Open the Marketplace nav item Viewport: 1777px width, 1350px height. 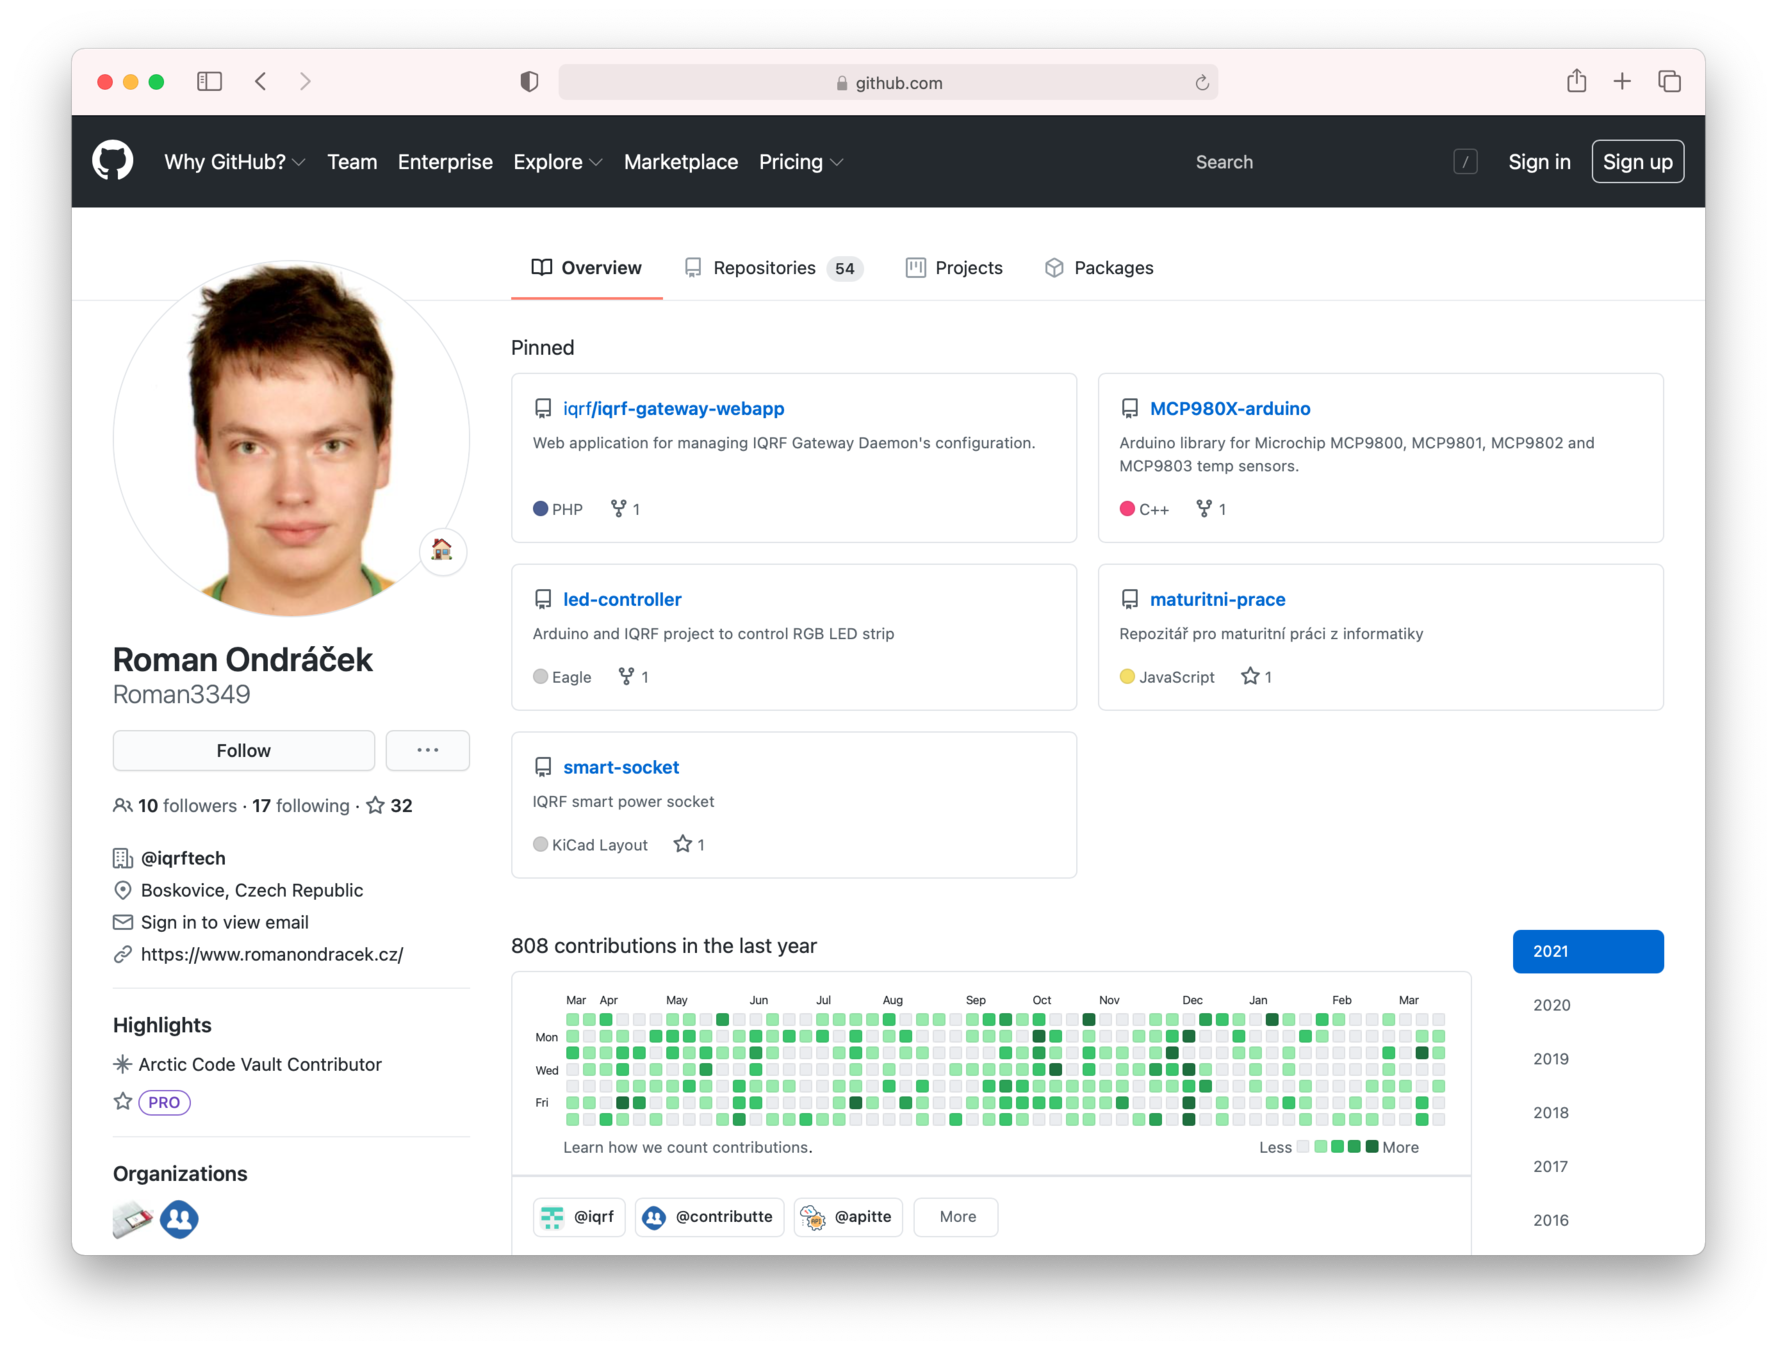click(681, 162)
